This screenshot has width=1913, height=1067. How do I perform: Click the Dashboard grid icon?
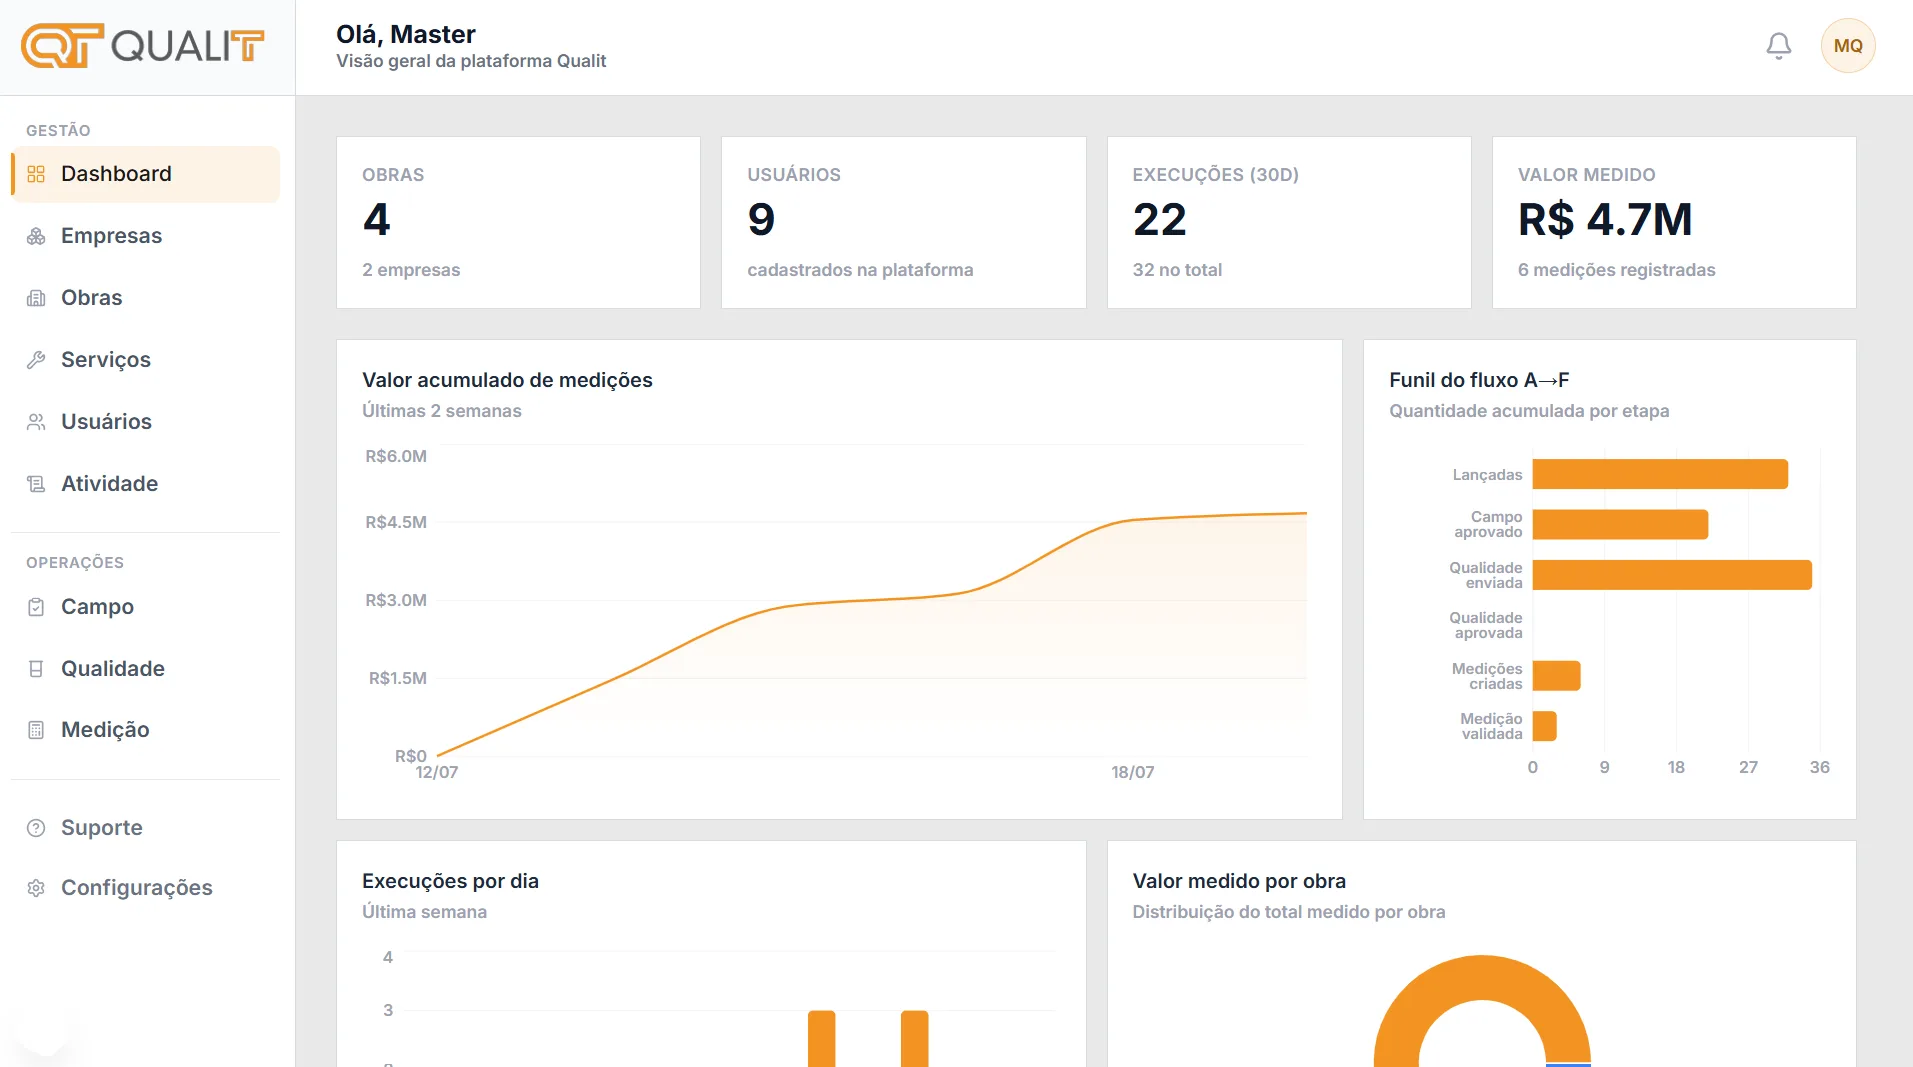[36, 174]
